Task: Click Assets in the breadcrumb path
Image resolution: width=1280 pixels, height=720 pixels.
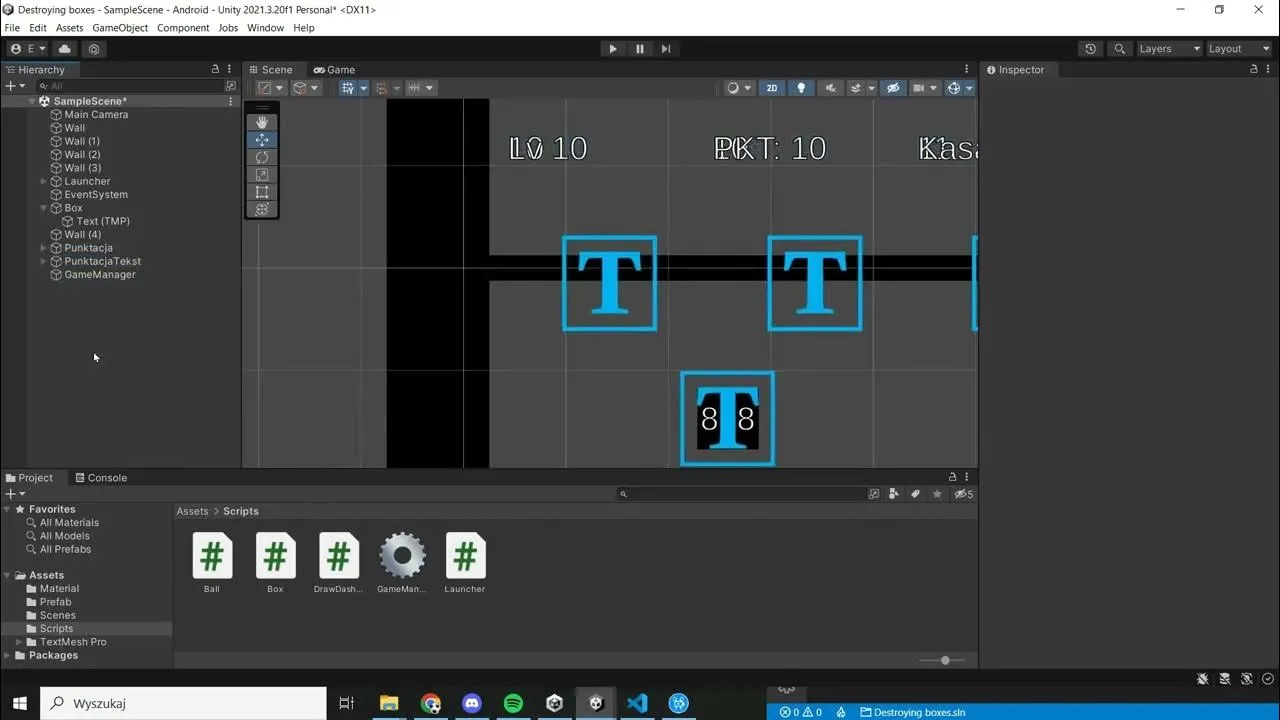Action: (192, 511)
